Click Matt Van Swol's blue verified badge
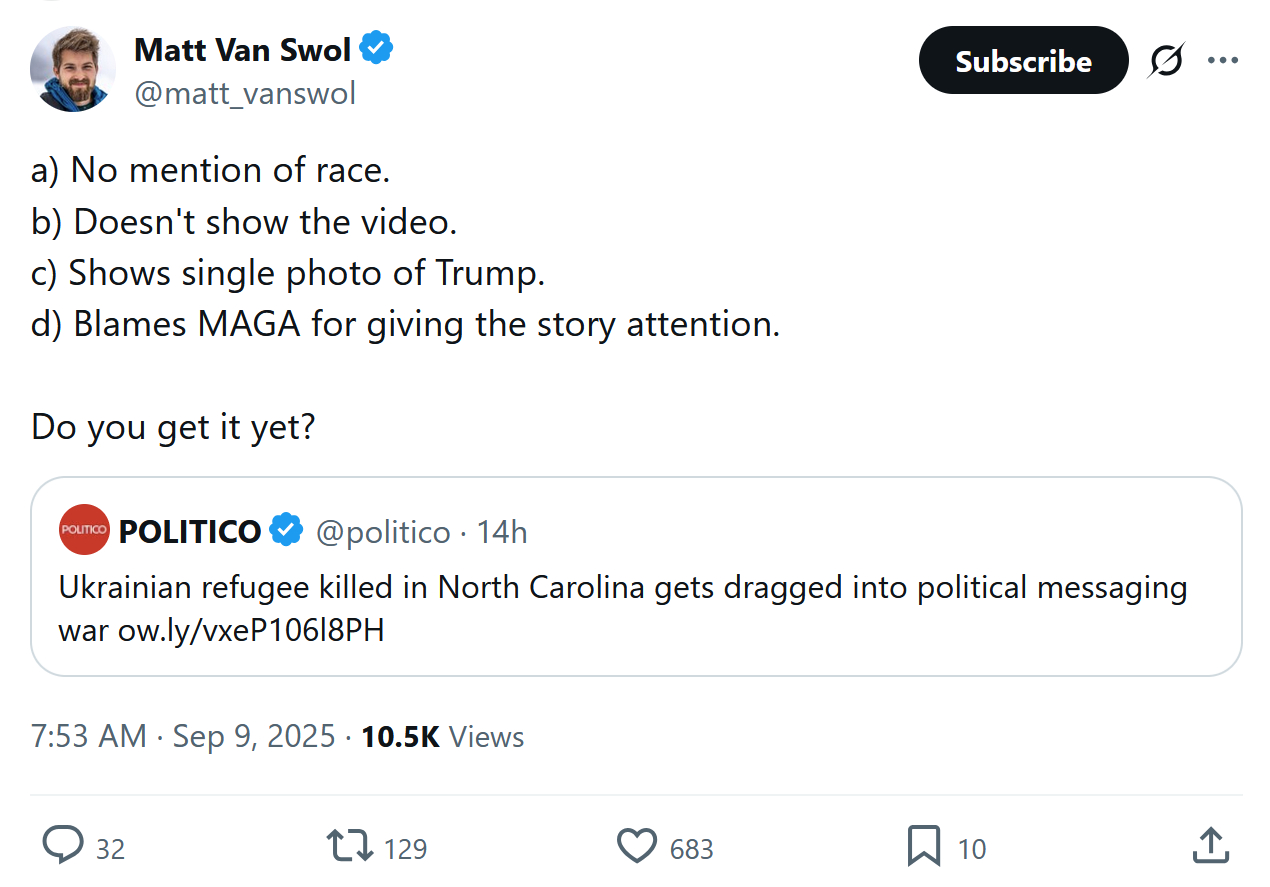Screen dimensions: 1270x887 pos(376,48)
